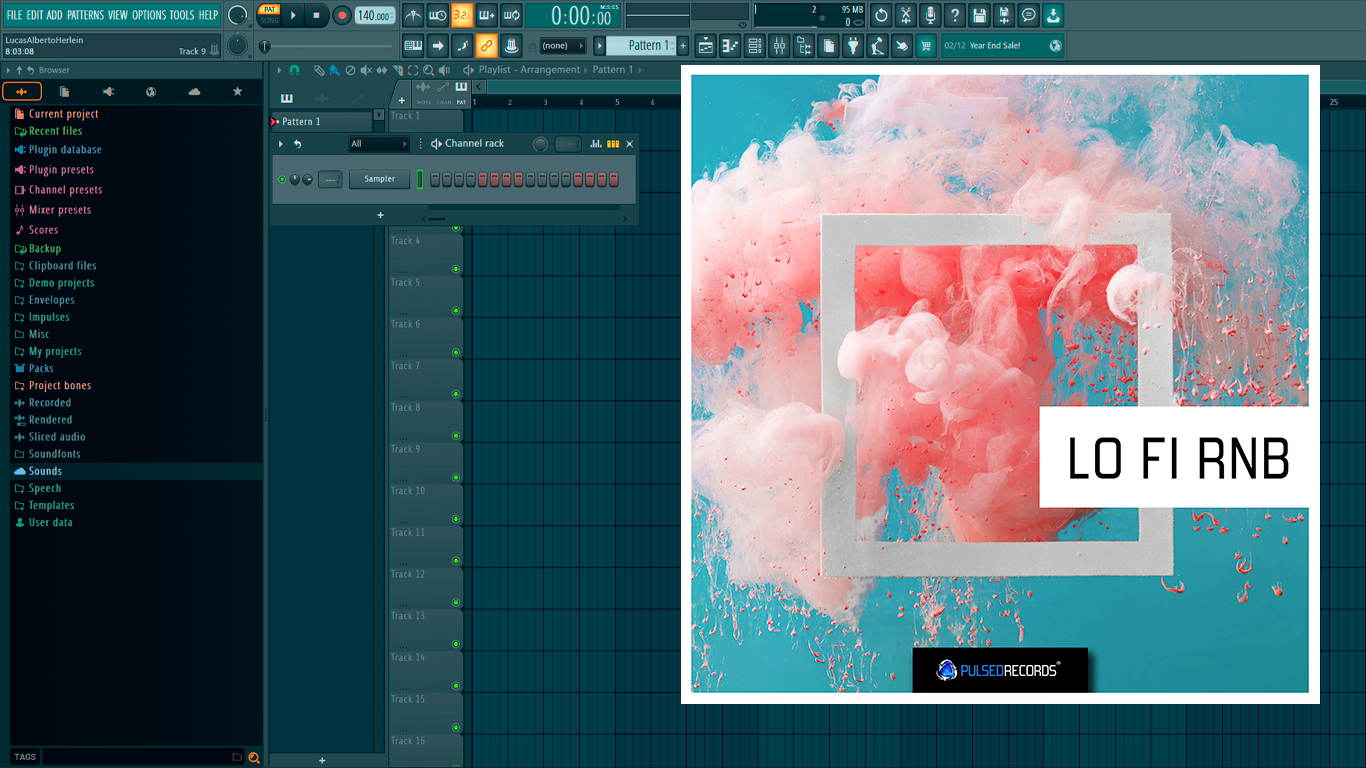Save project with floppy disk icon
The height and width of the screenshot is (768, 1366).
pyautogui.click(x=979, y=15)
